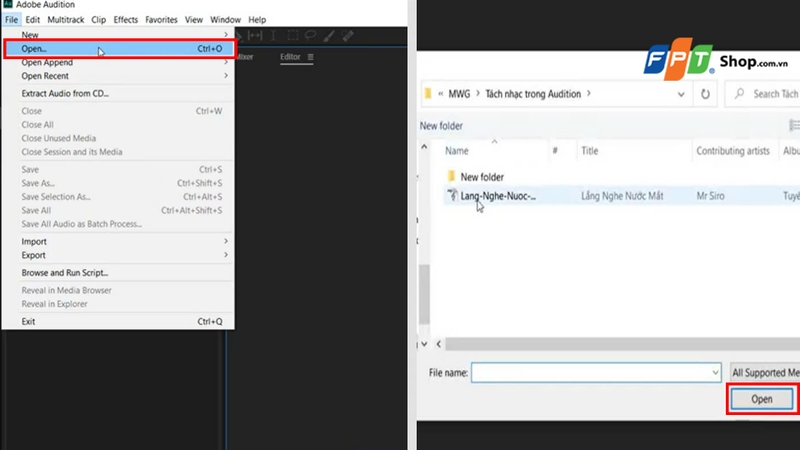Open the Favorites menu
Image resolution: width=800 pixels, height=450 pixels.
(161, 20)
